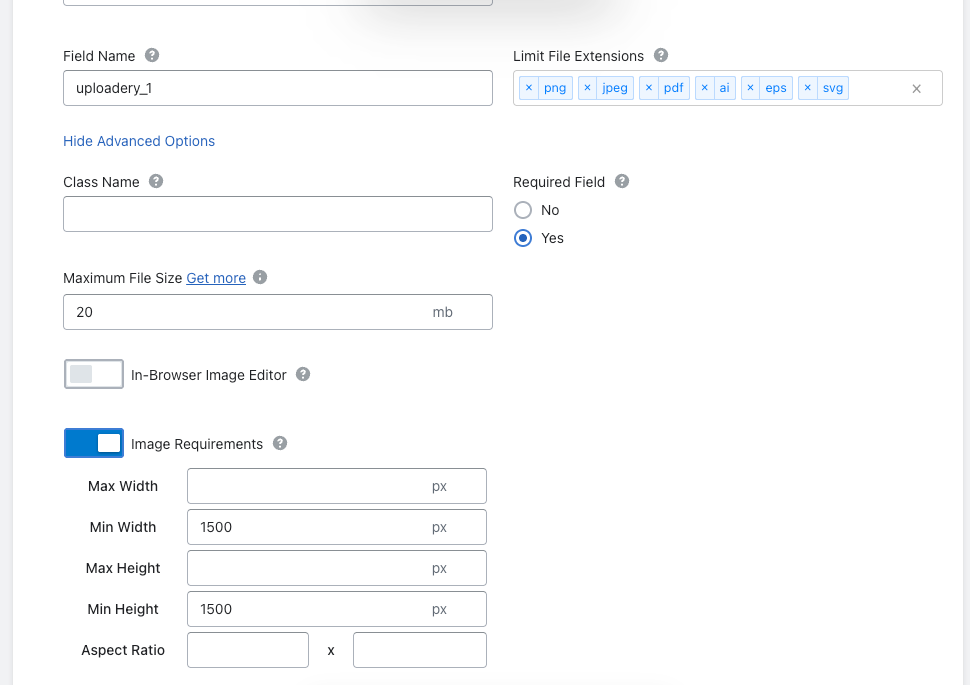Clear all file extensions
The width and height of the screenshot is (970, 685).
point(917,89)
